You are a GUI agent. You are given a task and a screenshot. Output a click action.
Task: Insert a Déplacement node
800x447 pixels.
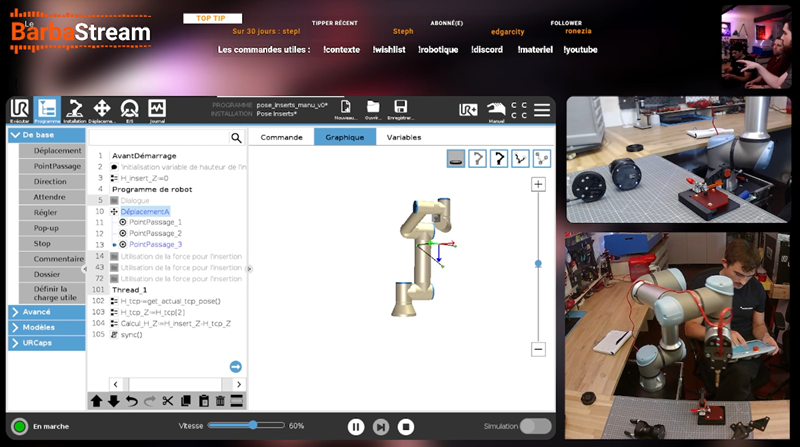[x=52, y=151]
